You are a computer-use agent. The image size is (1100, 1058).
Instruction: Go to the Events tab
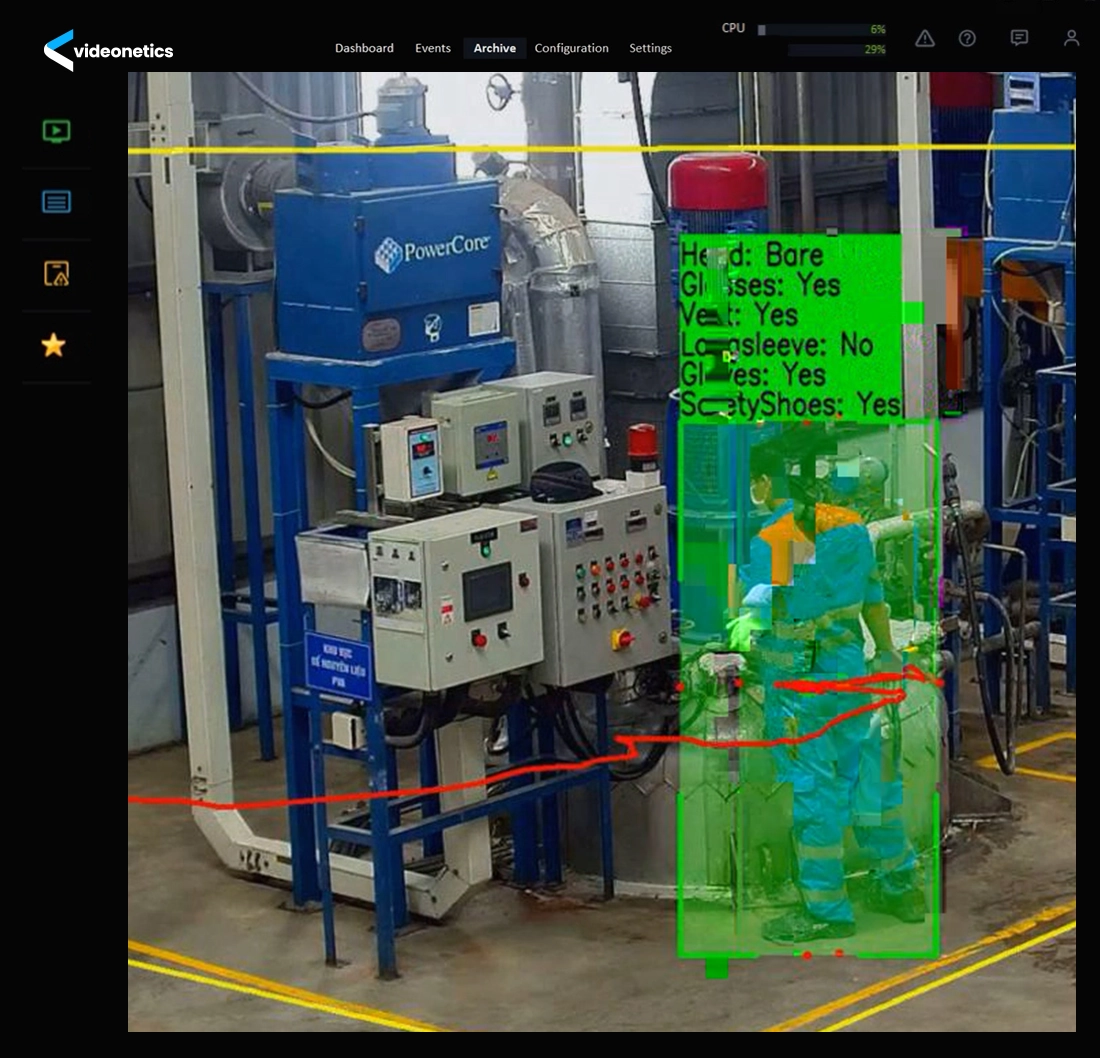pos(433,48)
